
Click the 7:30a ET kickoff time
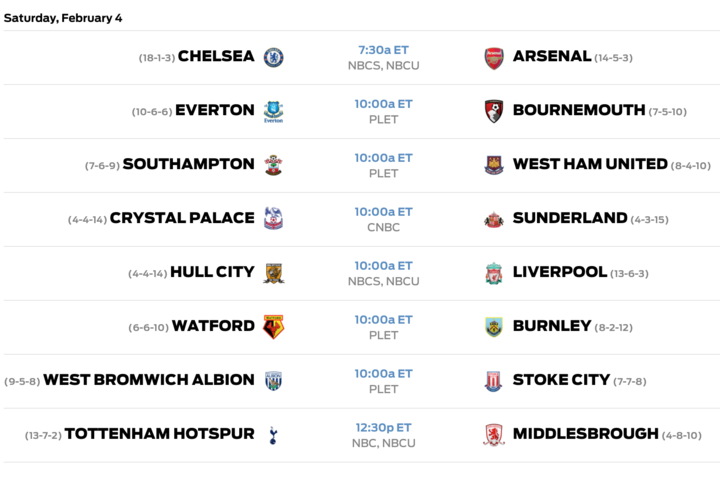tap(383, 50)
